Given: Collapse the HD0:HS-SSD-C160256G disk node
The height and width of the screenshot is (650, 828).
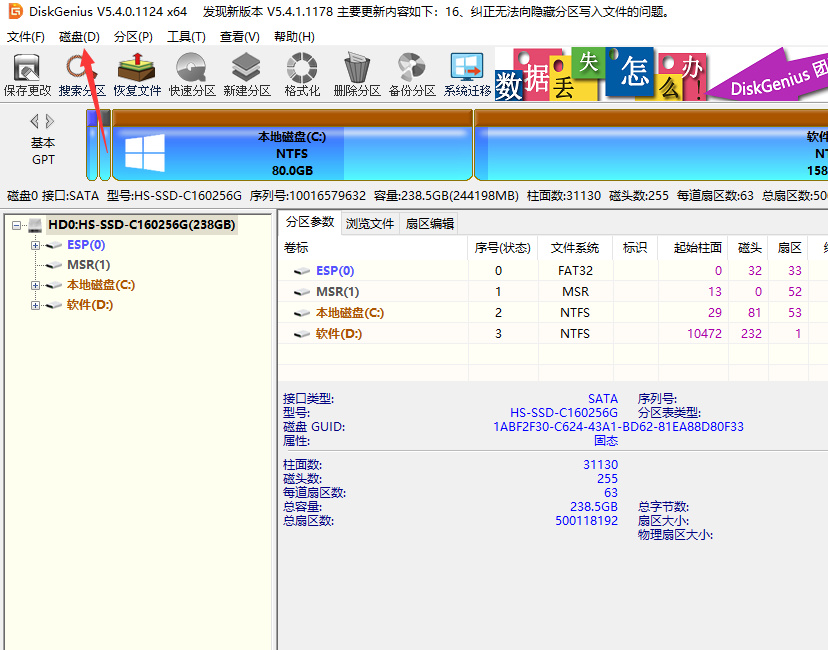Looking at the screenshot, I should pos(17,226).
